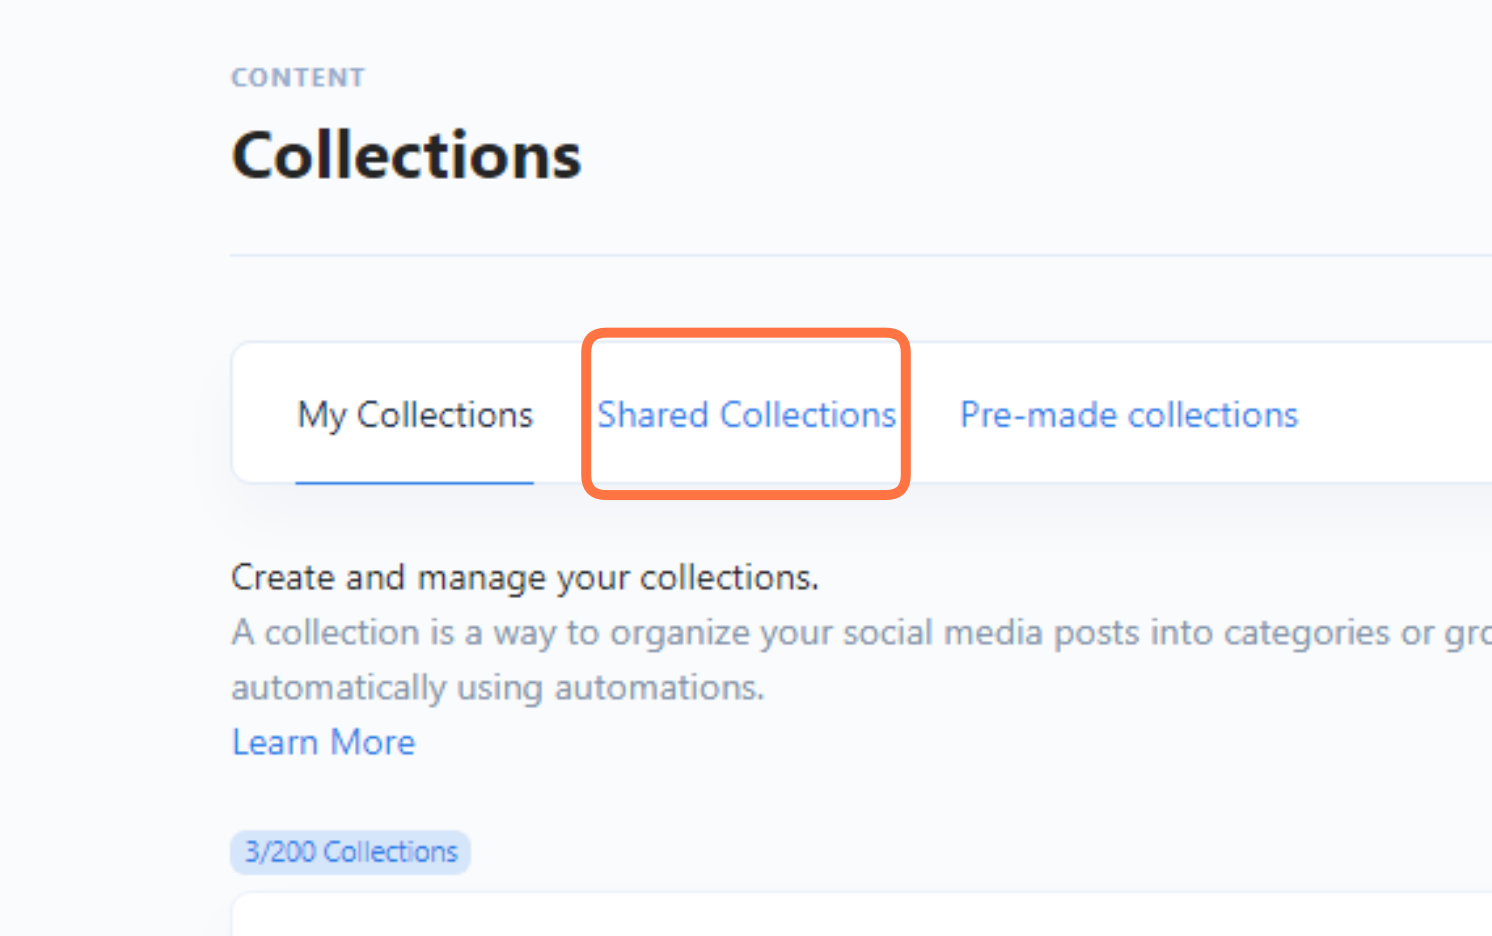Switch to the My Collections tab

point(415,415)
